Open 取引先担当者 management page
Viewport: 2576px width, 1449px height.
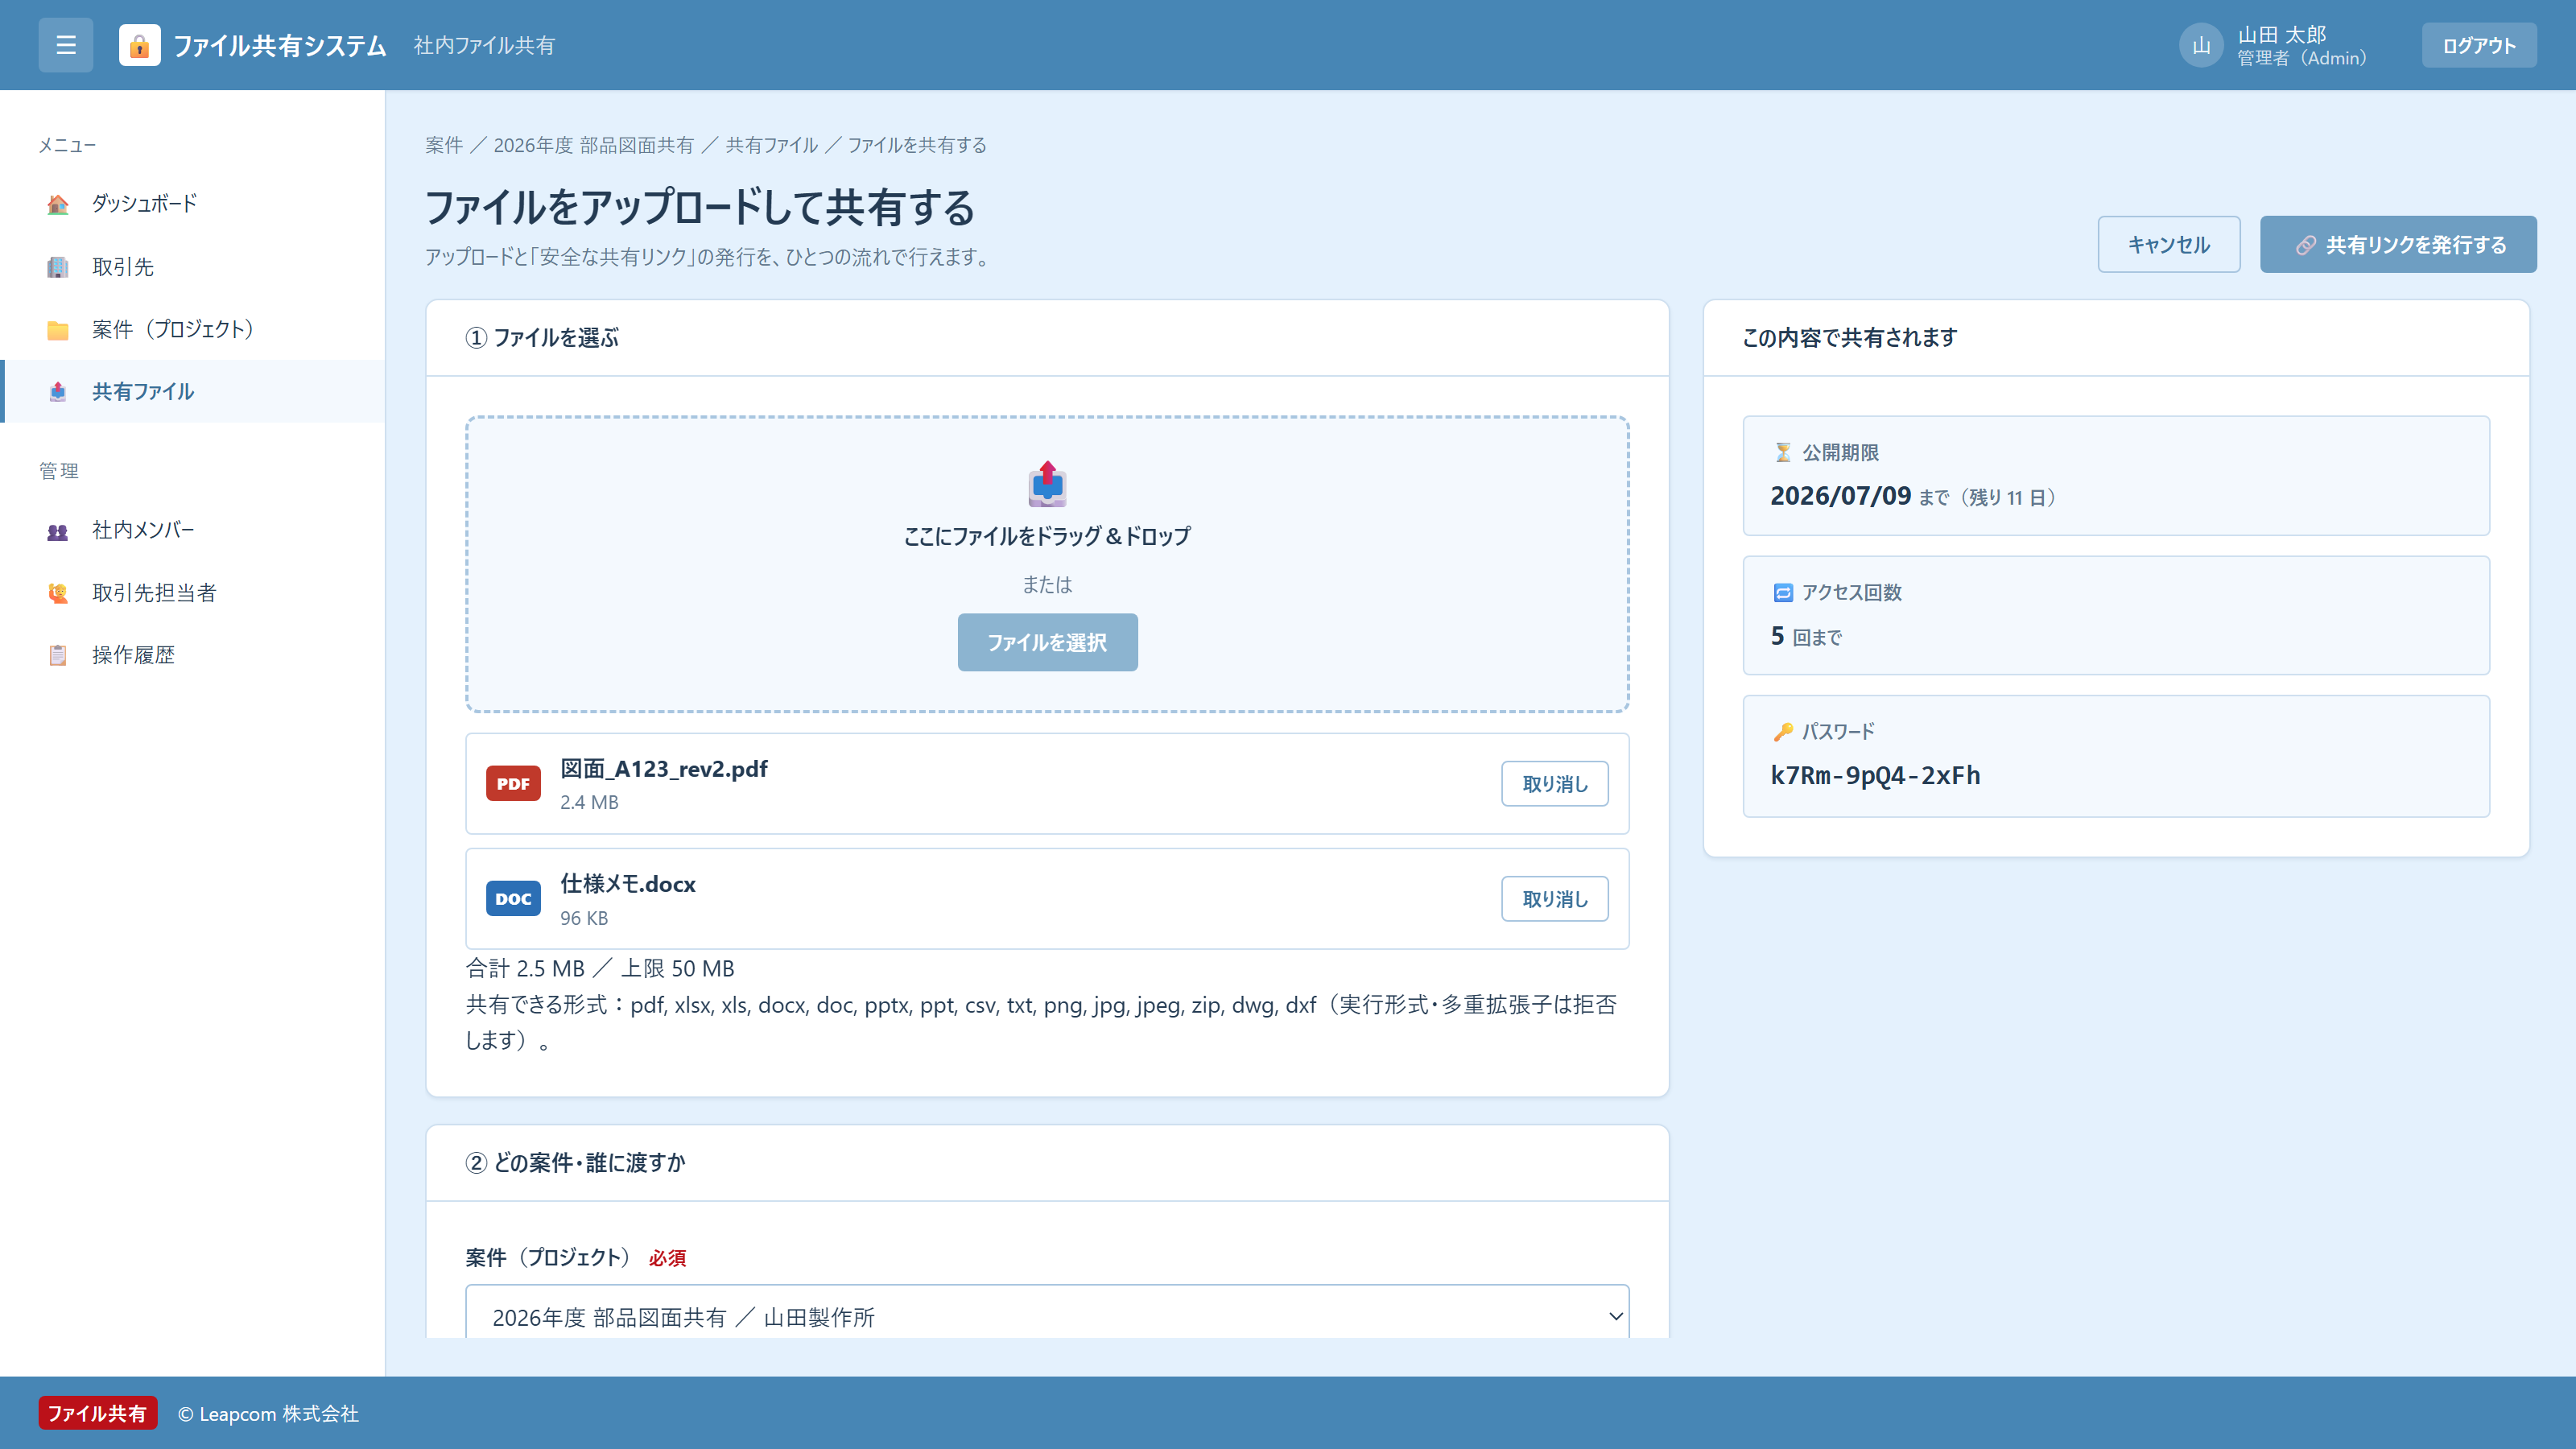194,593
